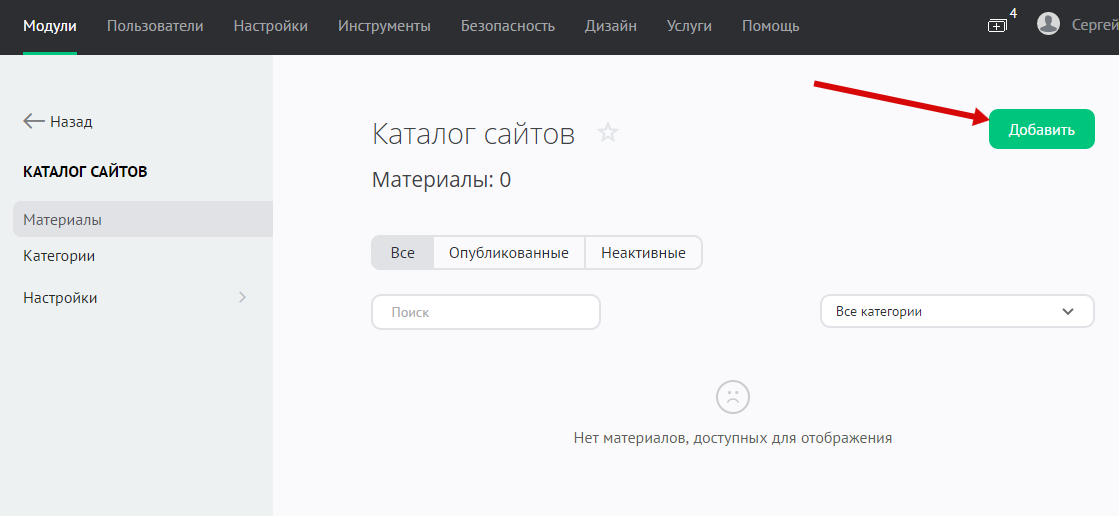The image size is (1119, 516).
Task: Go to the Безопасность menu
Action: click(x=508, y=26)
